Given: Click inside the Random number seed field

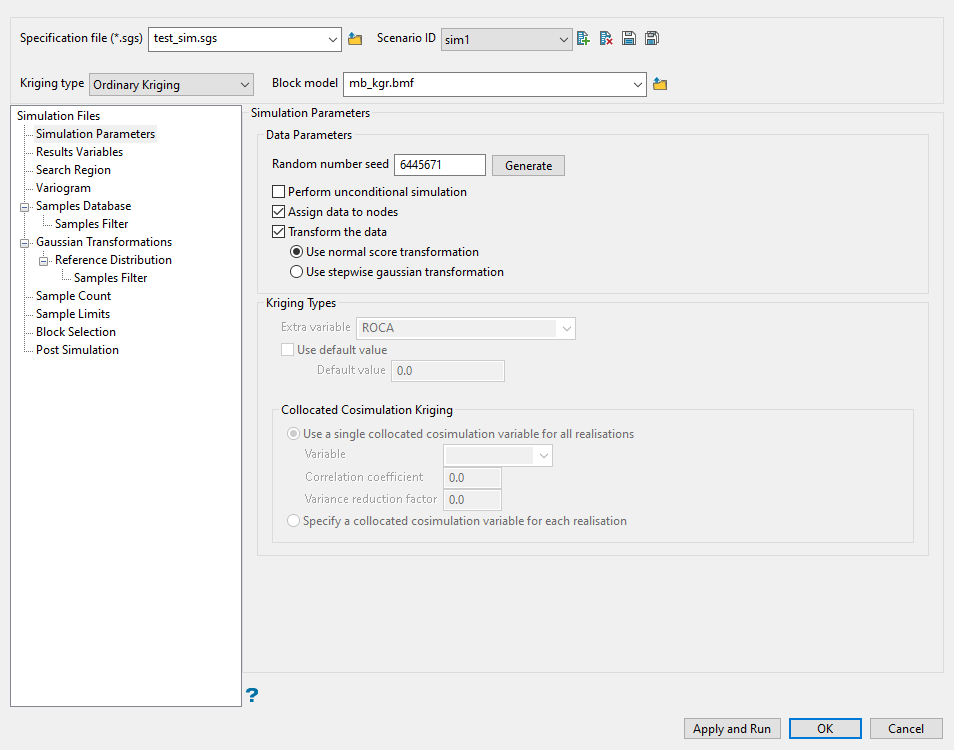Looking at the screenshot, I should (439, 164).
